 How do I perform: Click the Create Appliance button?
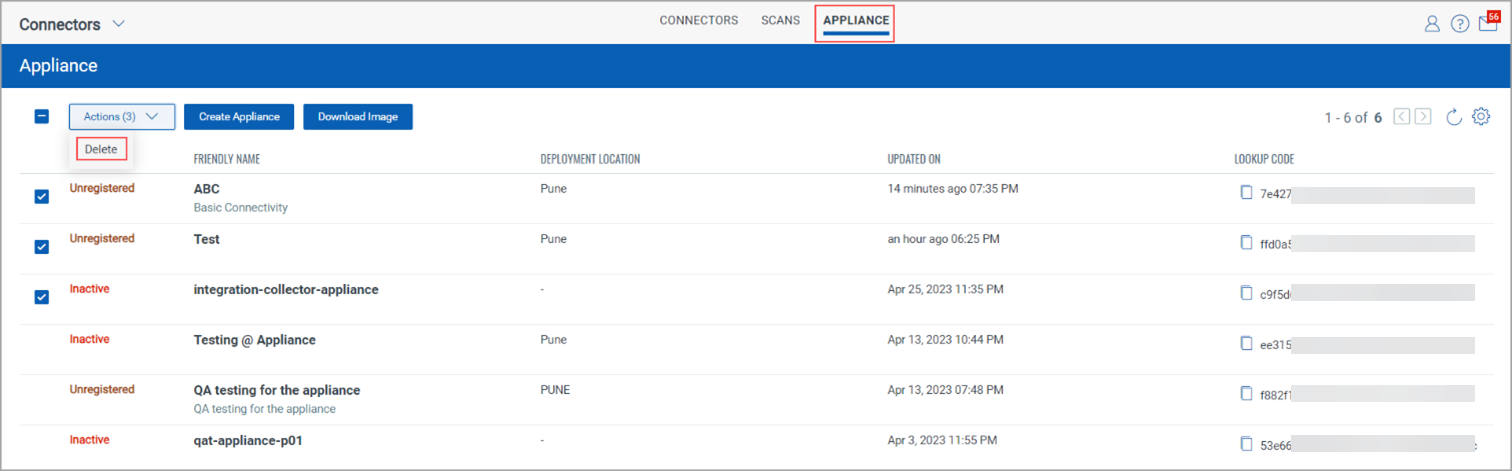click(x=239, y=117)
